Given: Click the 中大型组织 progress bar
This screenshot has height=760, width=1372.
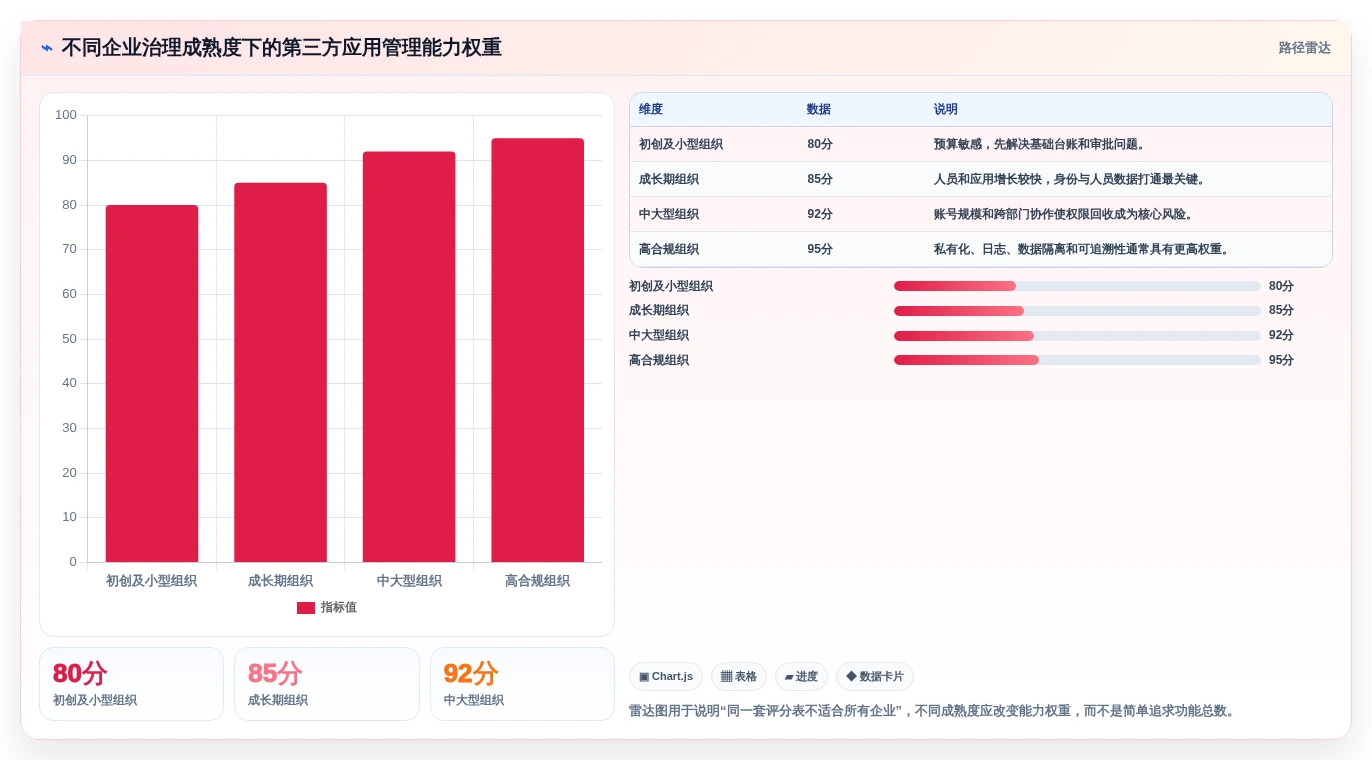Looking at the screenshot, I should 1077,336.
